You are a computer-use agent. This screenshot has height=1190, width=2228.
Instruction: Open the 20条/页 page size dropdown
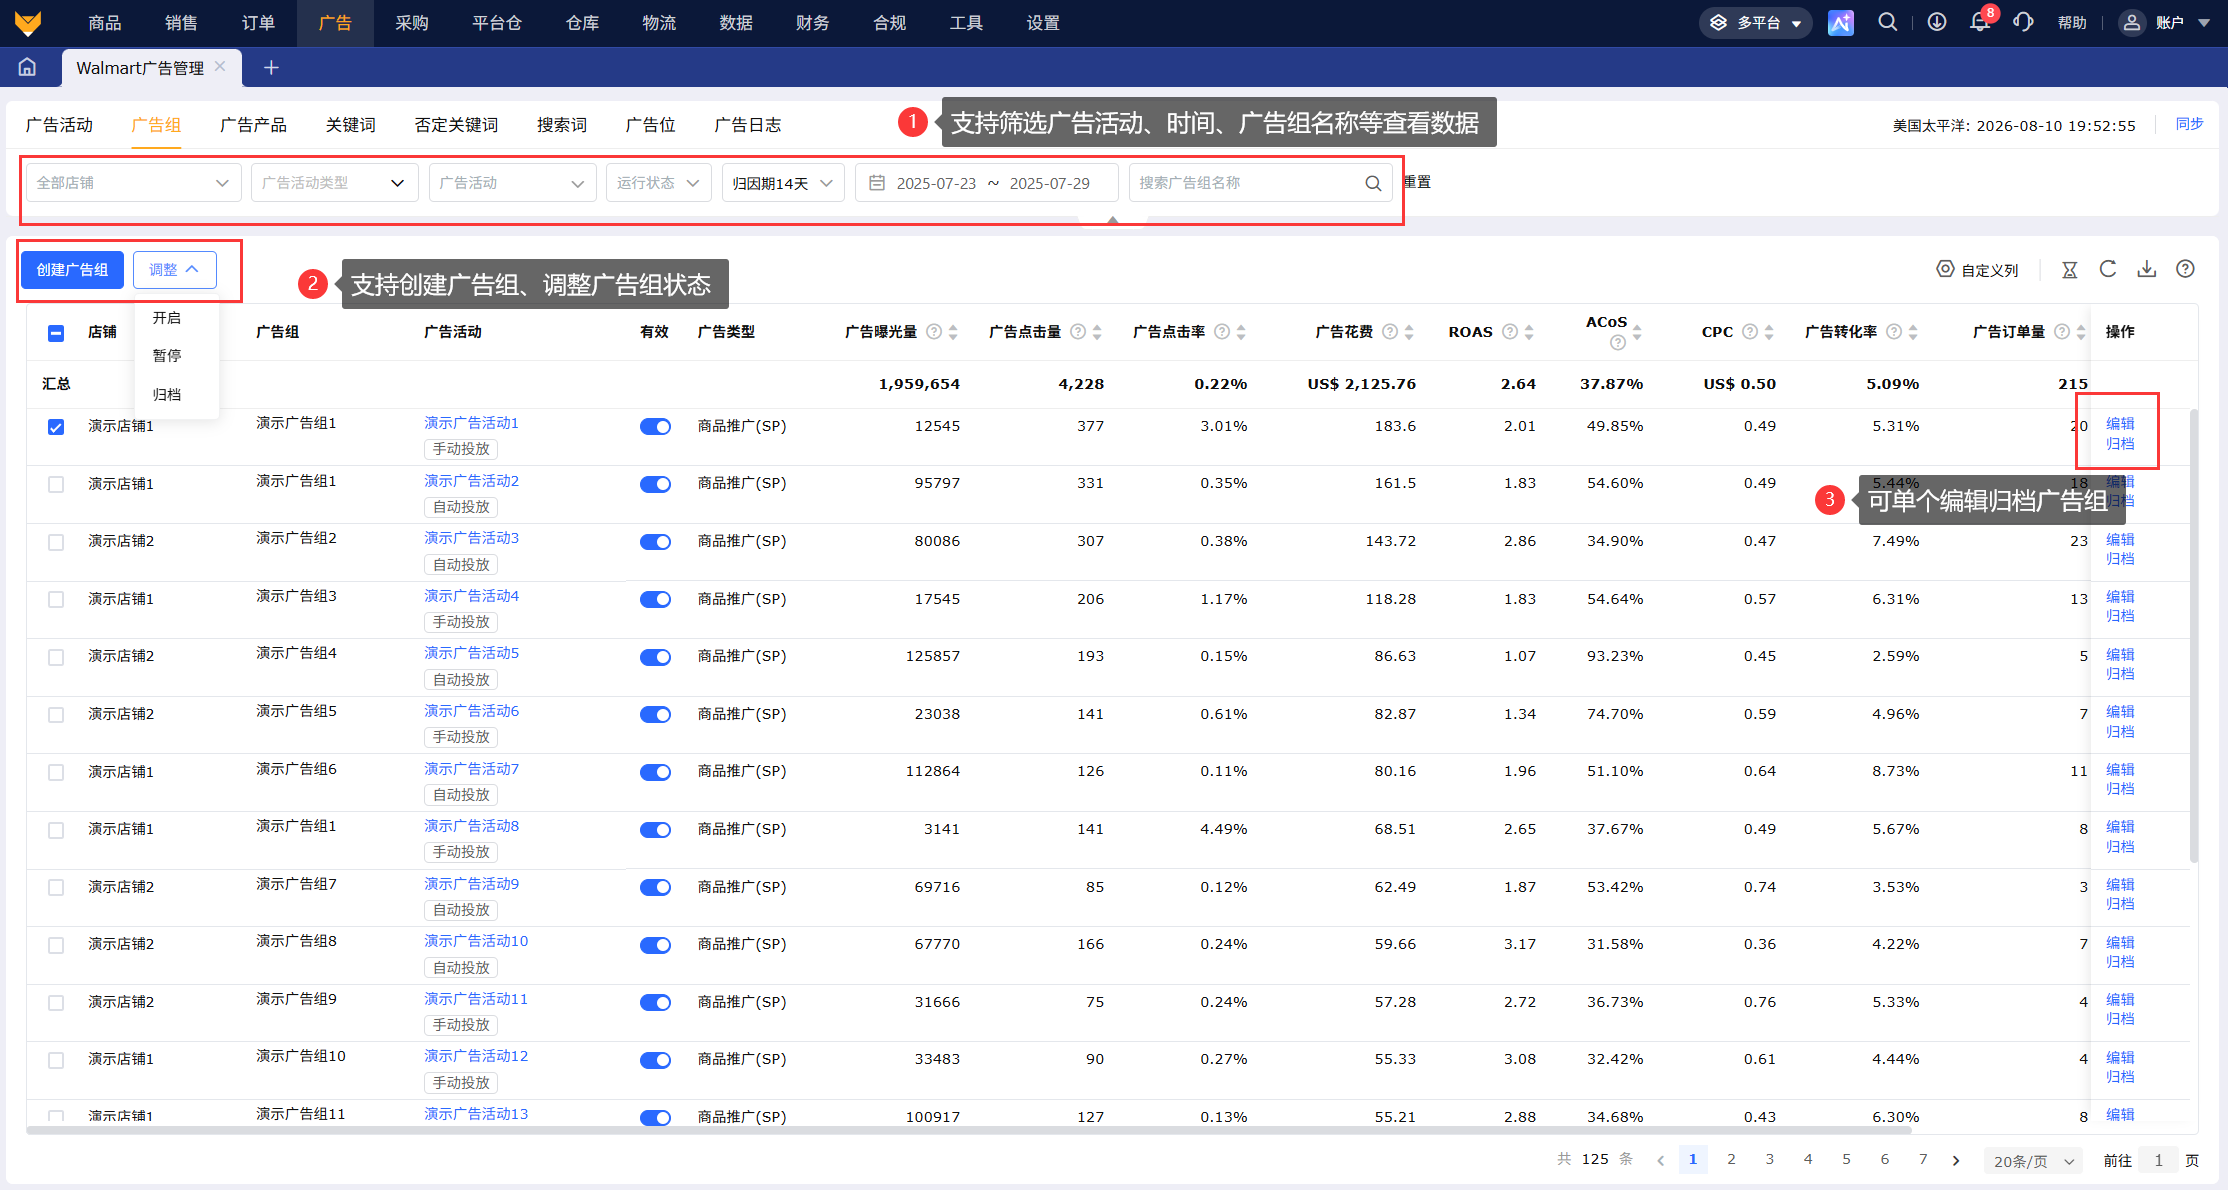point(2034,1161)
